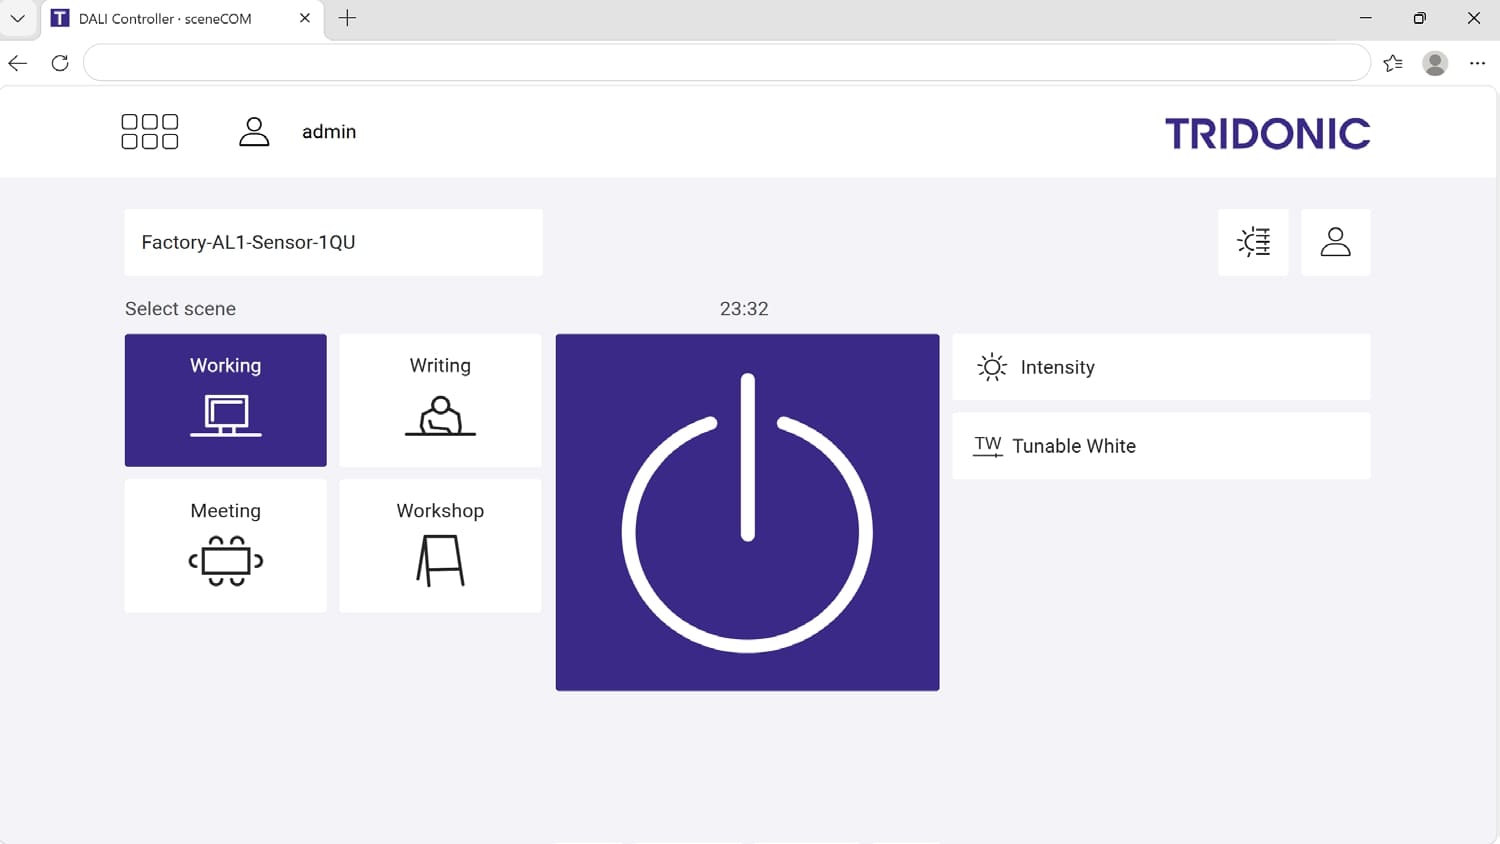
Task: Open the browser favorites star icon
Action: pos(1393,63)
